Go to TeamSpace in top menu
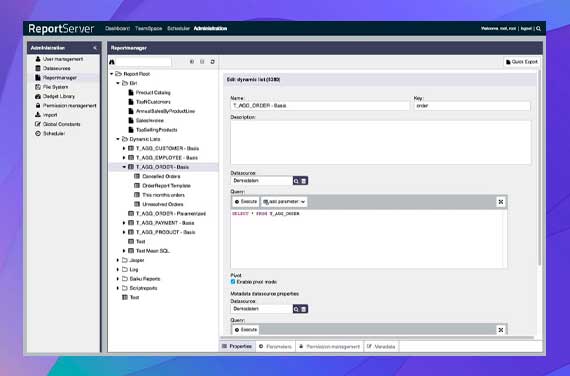This screenshot has height=376, width=570. [148, 28]
